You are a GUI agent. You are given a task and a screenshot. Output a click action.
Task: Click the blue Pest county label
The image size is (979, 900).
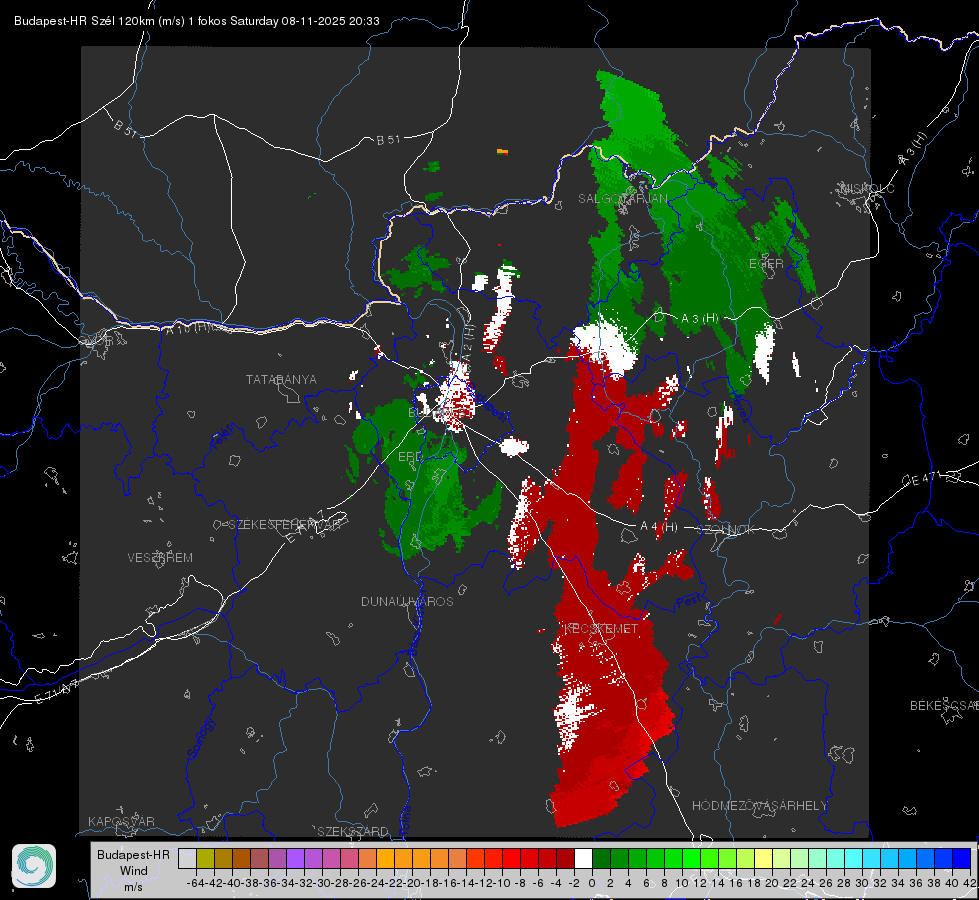[687, 602]
